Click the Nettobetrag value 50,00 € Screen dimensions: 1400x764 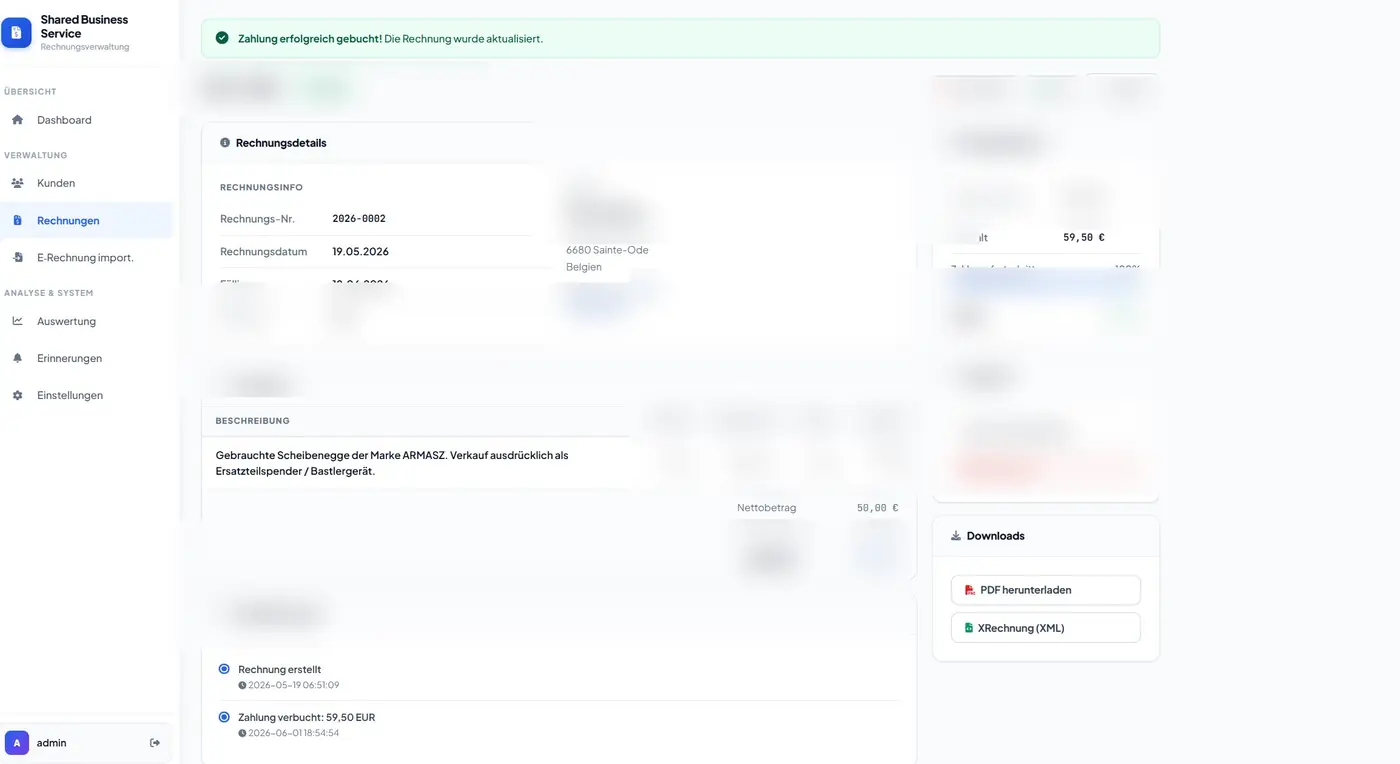pyautogui.click(x=877, y=508)
